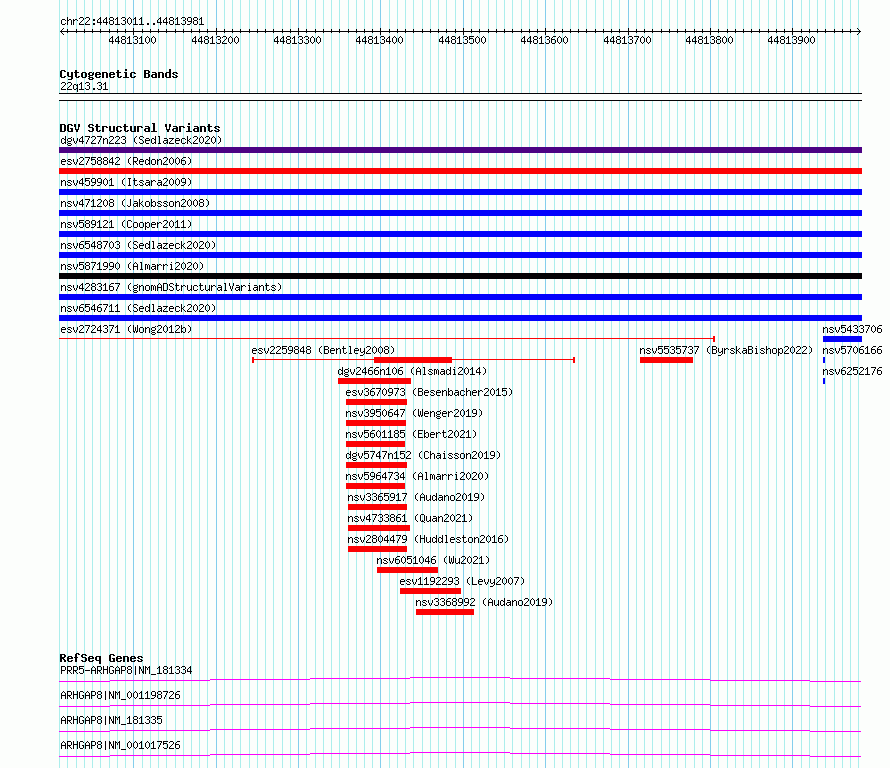Open nsv3365917 (Audano2019) variant
This screenshot has width=890, height=768.
pyautogui.click(x=416, y=497)
